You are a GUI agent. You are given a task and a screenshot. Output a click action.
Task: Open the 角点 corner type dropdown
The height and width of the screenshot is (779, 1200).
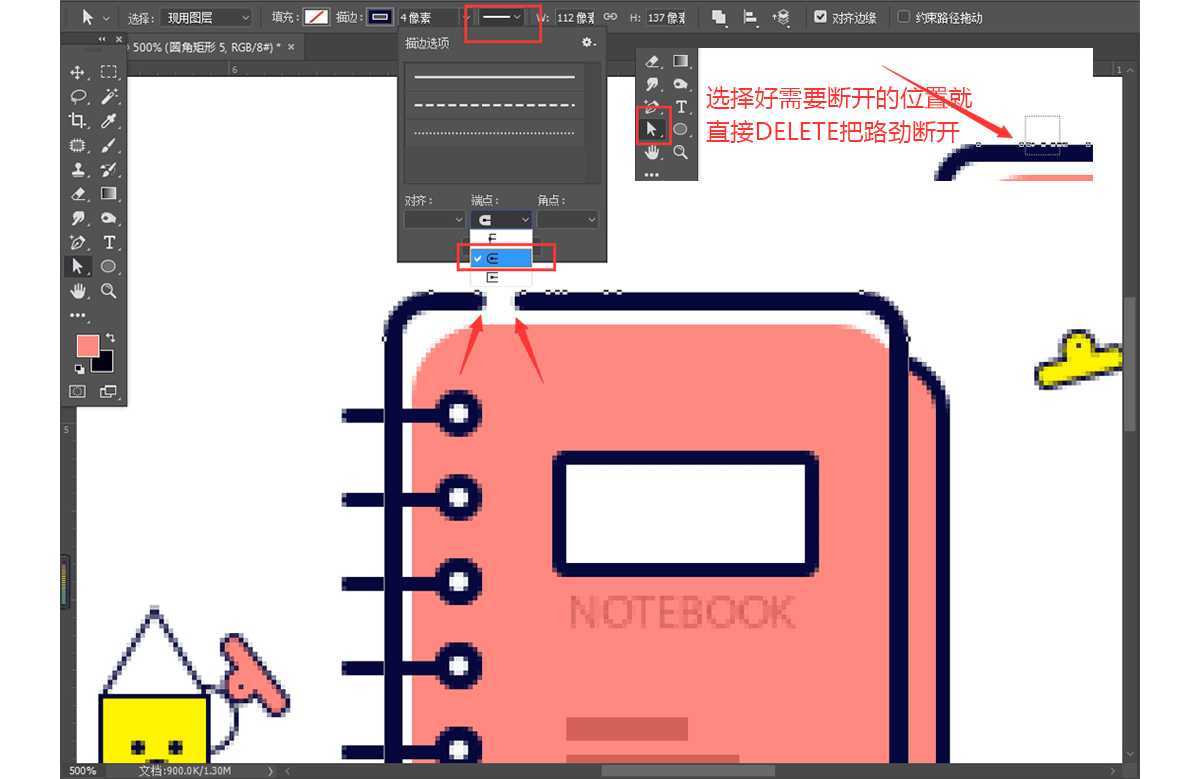(x=567, y=219)
